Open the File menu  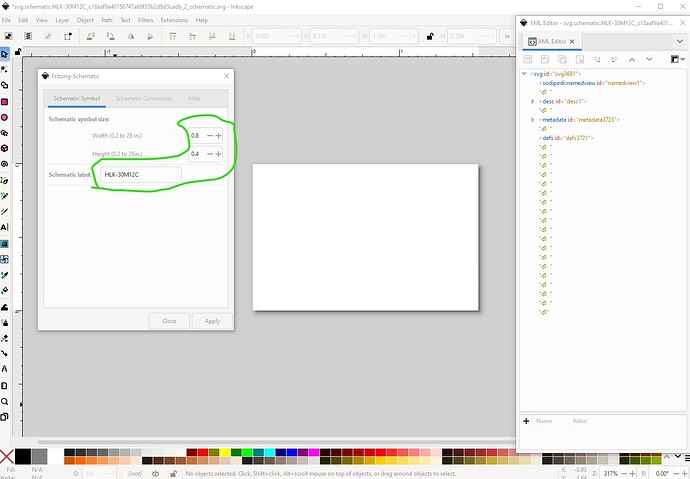pos(6,20)
